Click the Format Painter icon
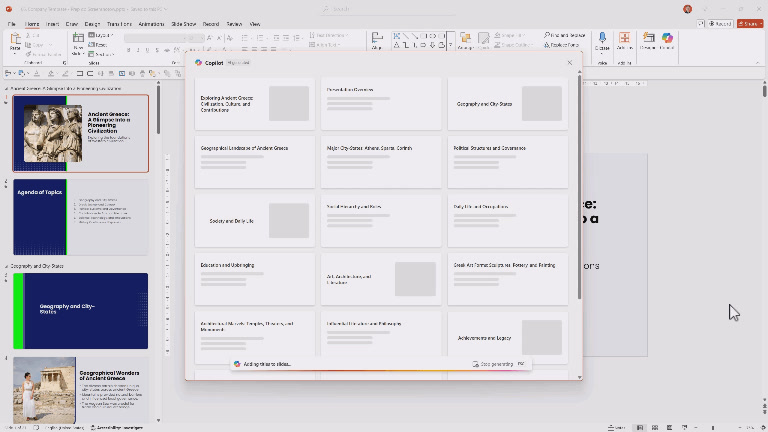 [28, 54]
